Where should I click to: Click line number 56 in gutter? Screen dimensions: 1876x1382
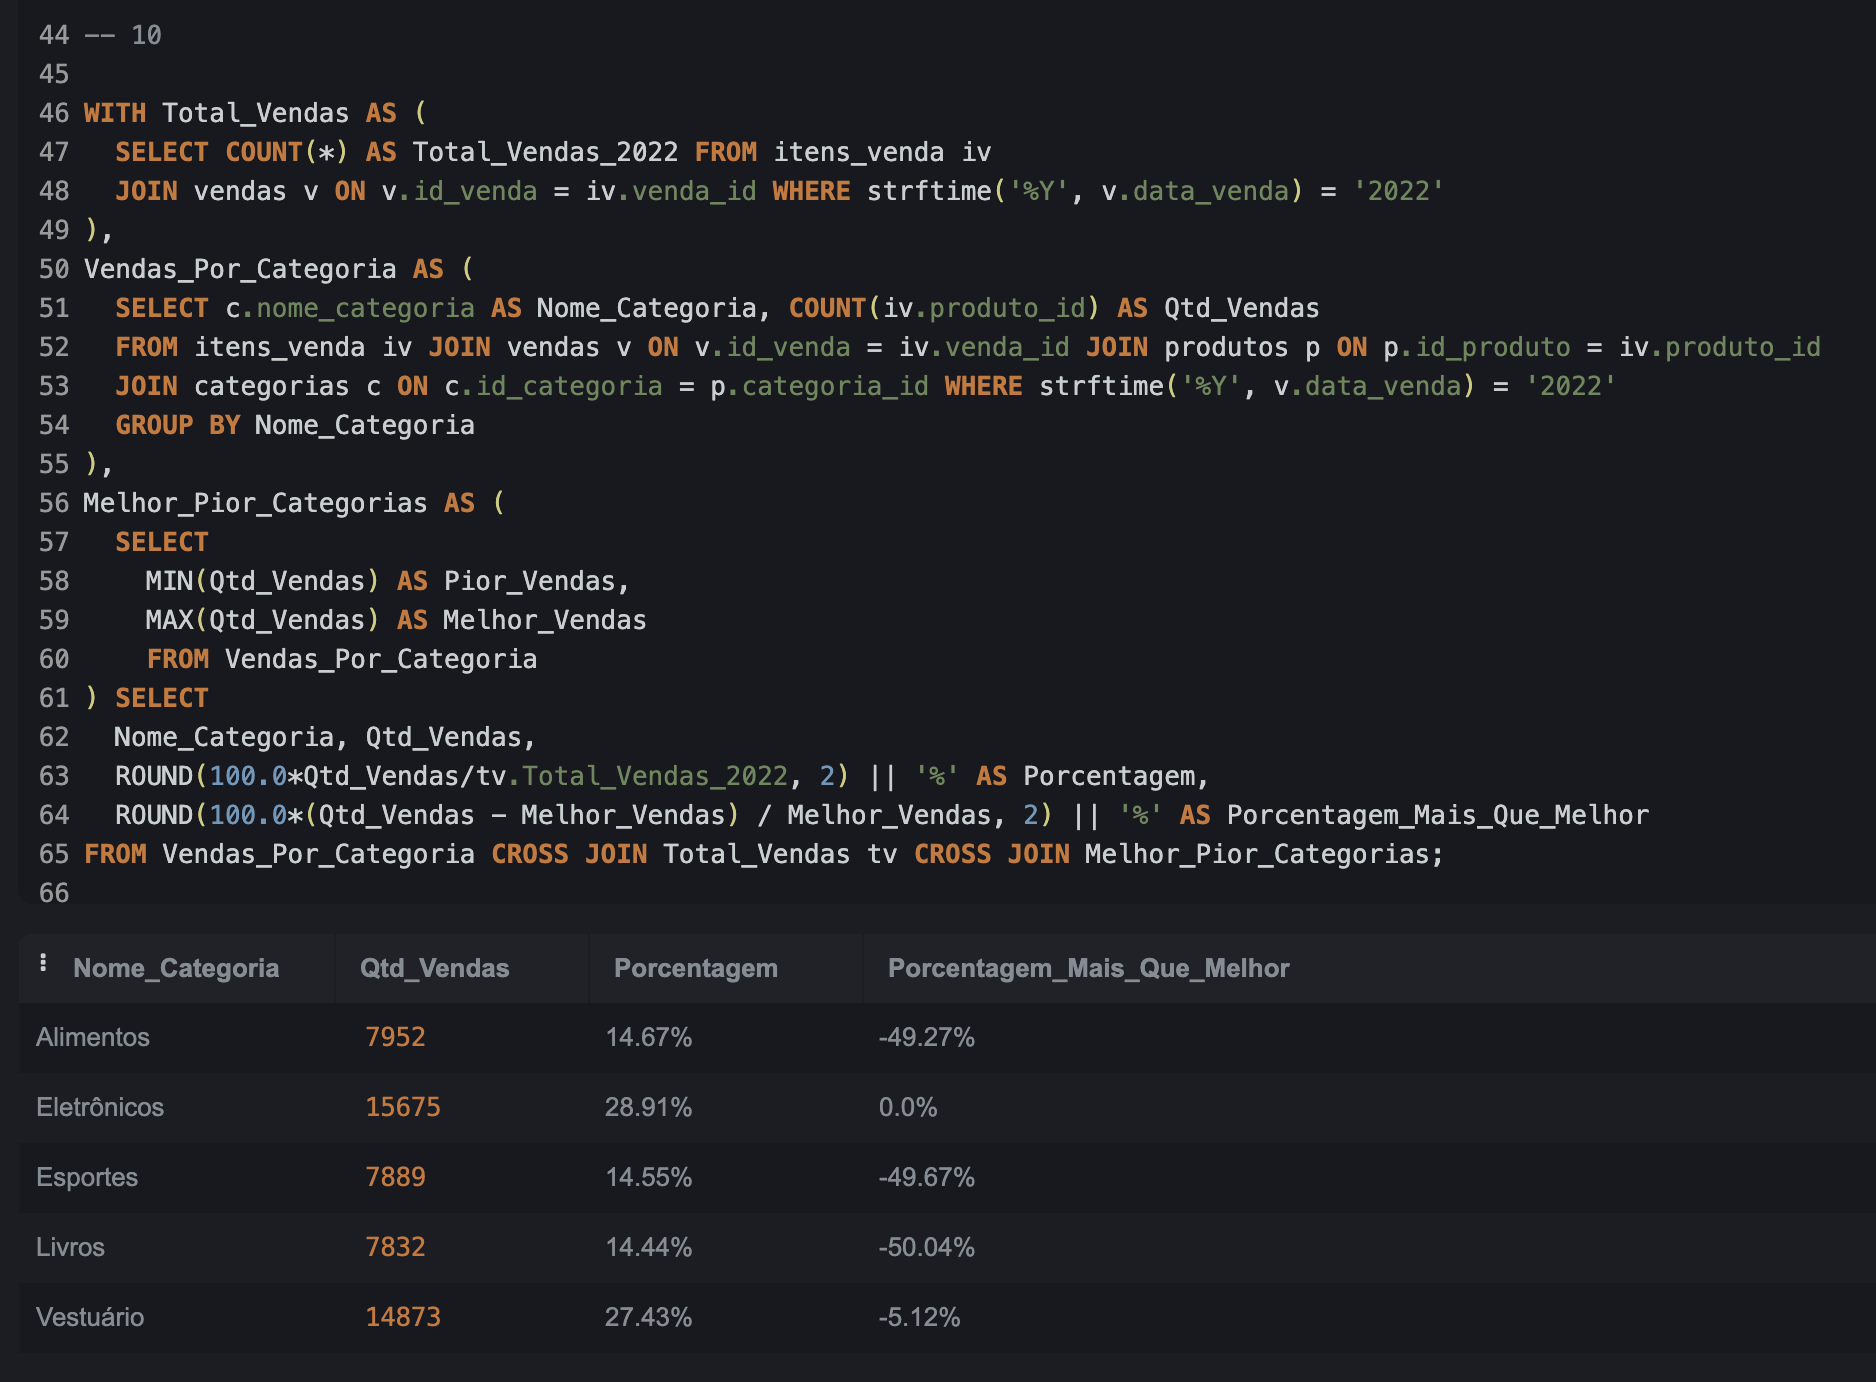(x=54, y=503)
